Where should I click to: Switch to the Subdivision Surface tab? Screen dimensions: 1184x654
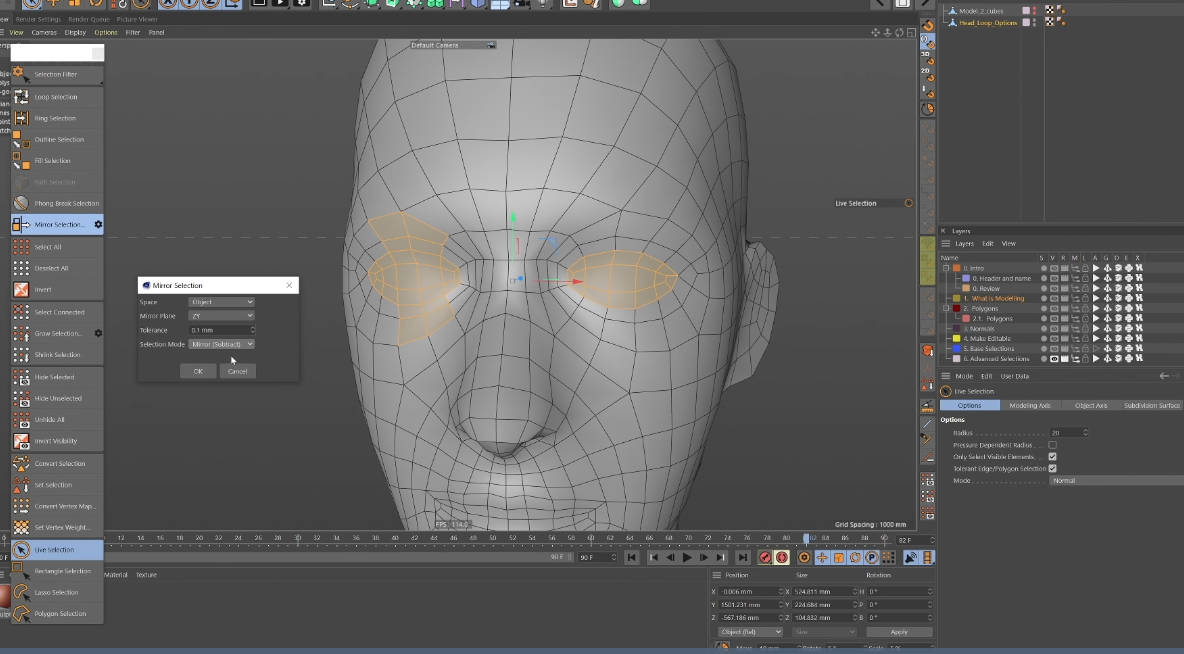coord(1152,406)
